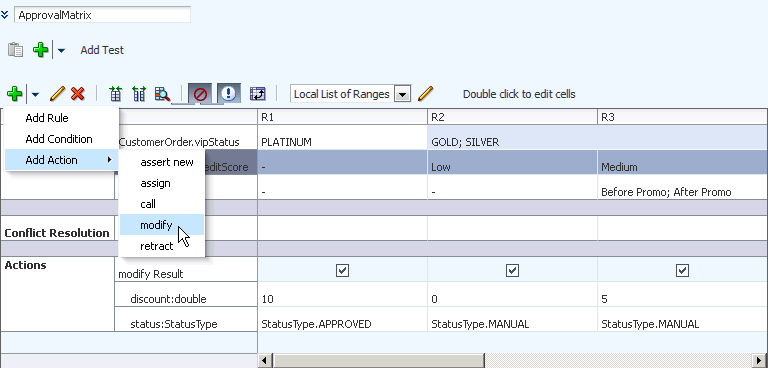
Task: Choose modify from submenu
Action: point(162,225)
